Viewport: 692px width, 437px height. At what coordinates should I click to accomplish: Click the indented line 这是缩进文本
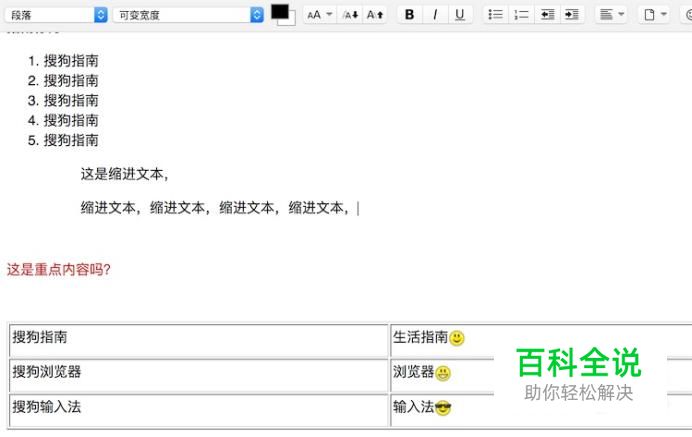pos(124,174)
